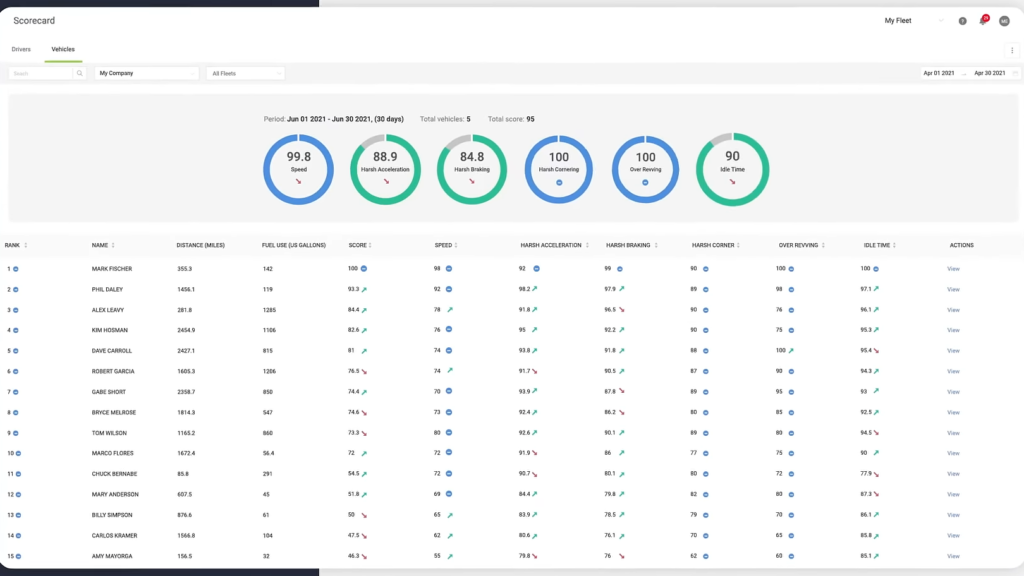Open Mark Fischer's View link
Viewport: 1024px width, 576px height.
pyautogui.click(x=952, y=268)
